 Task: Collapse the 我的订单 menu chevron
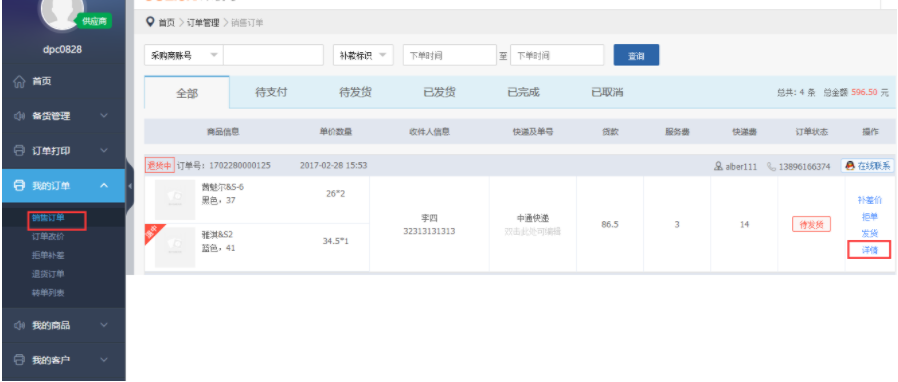pyautogui.click(x=104, y=185)
